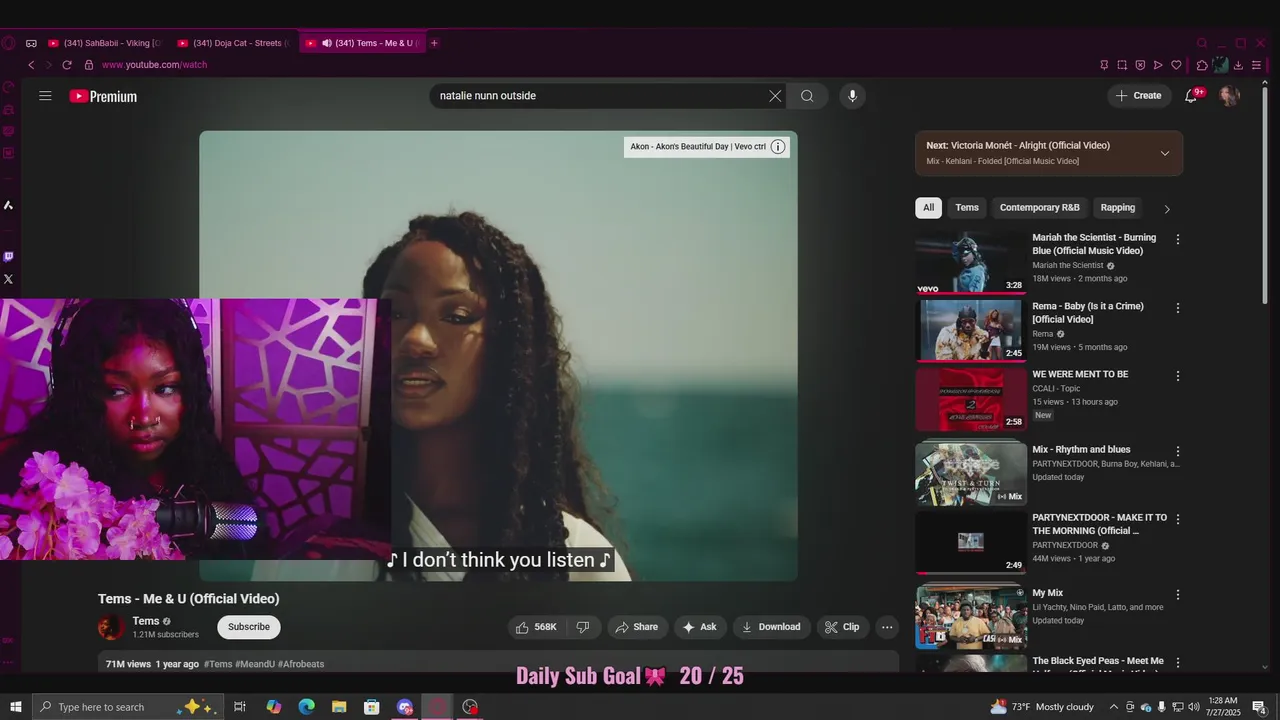Open Rema Baby video thumbnail

coord(971,331)
